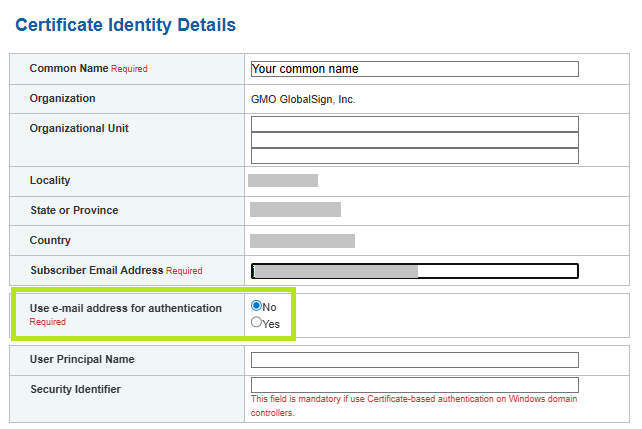Viewport: 642px width, 429px height.
Task: Focus the first Organizational Unit text box
Action: coord(414,124)
